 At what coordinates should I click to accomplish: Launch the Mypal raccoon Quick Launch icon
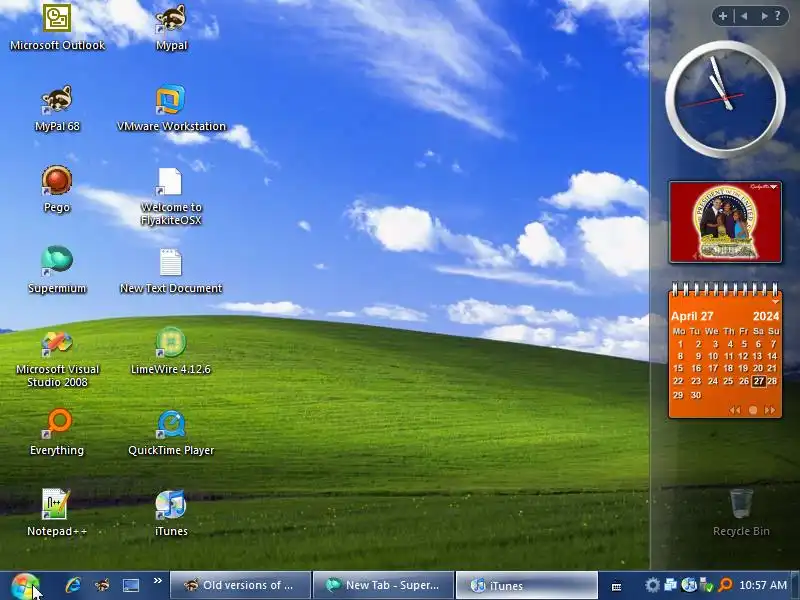102,585
